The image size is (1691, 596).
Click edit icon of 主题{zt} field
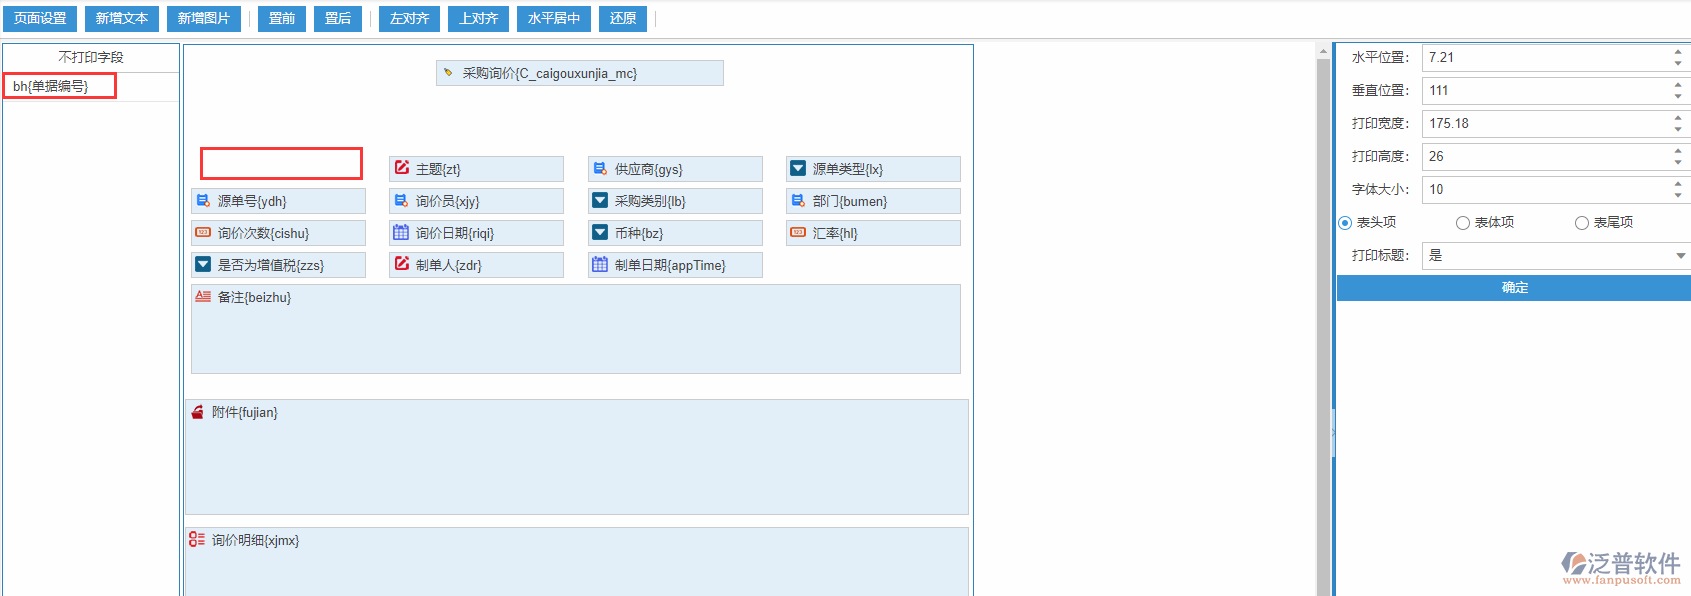pos(402,168)
